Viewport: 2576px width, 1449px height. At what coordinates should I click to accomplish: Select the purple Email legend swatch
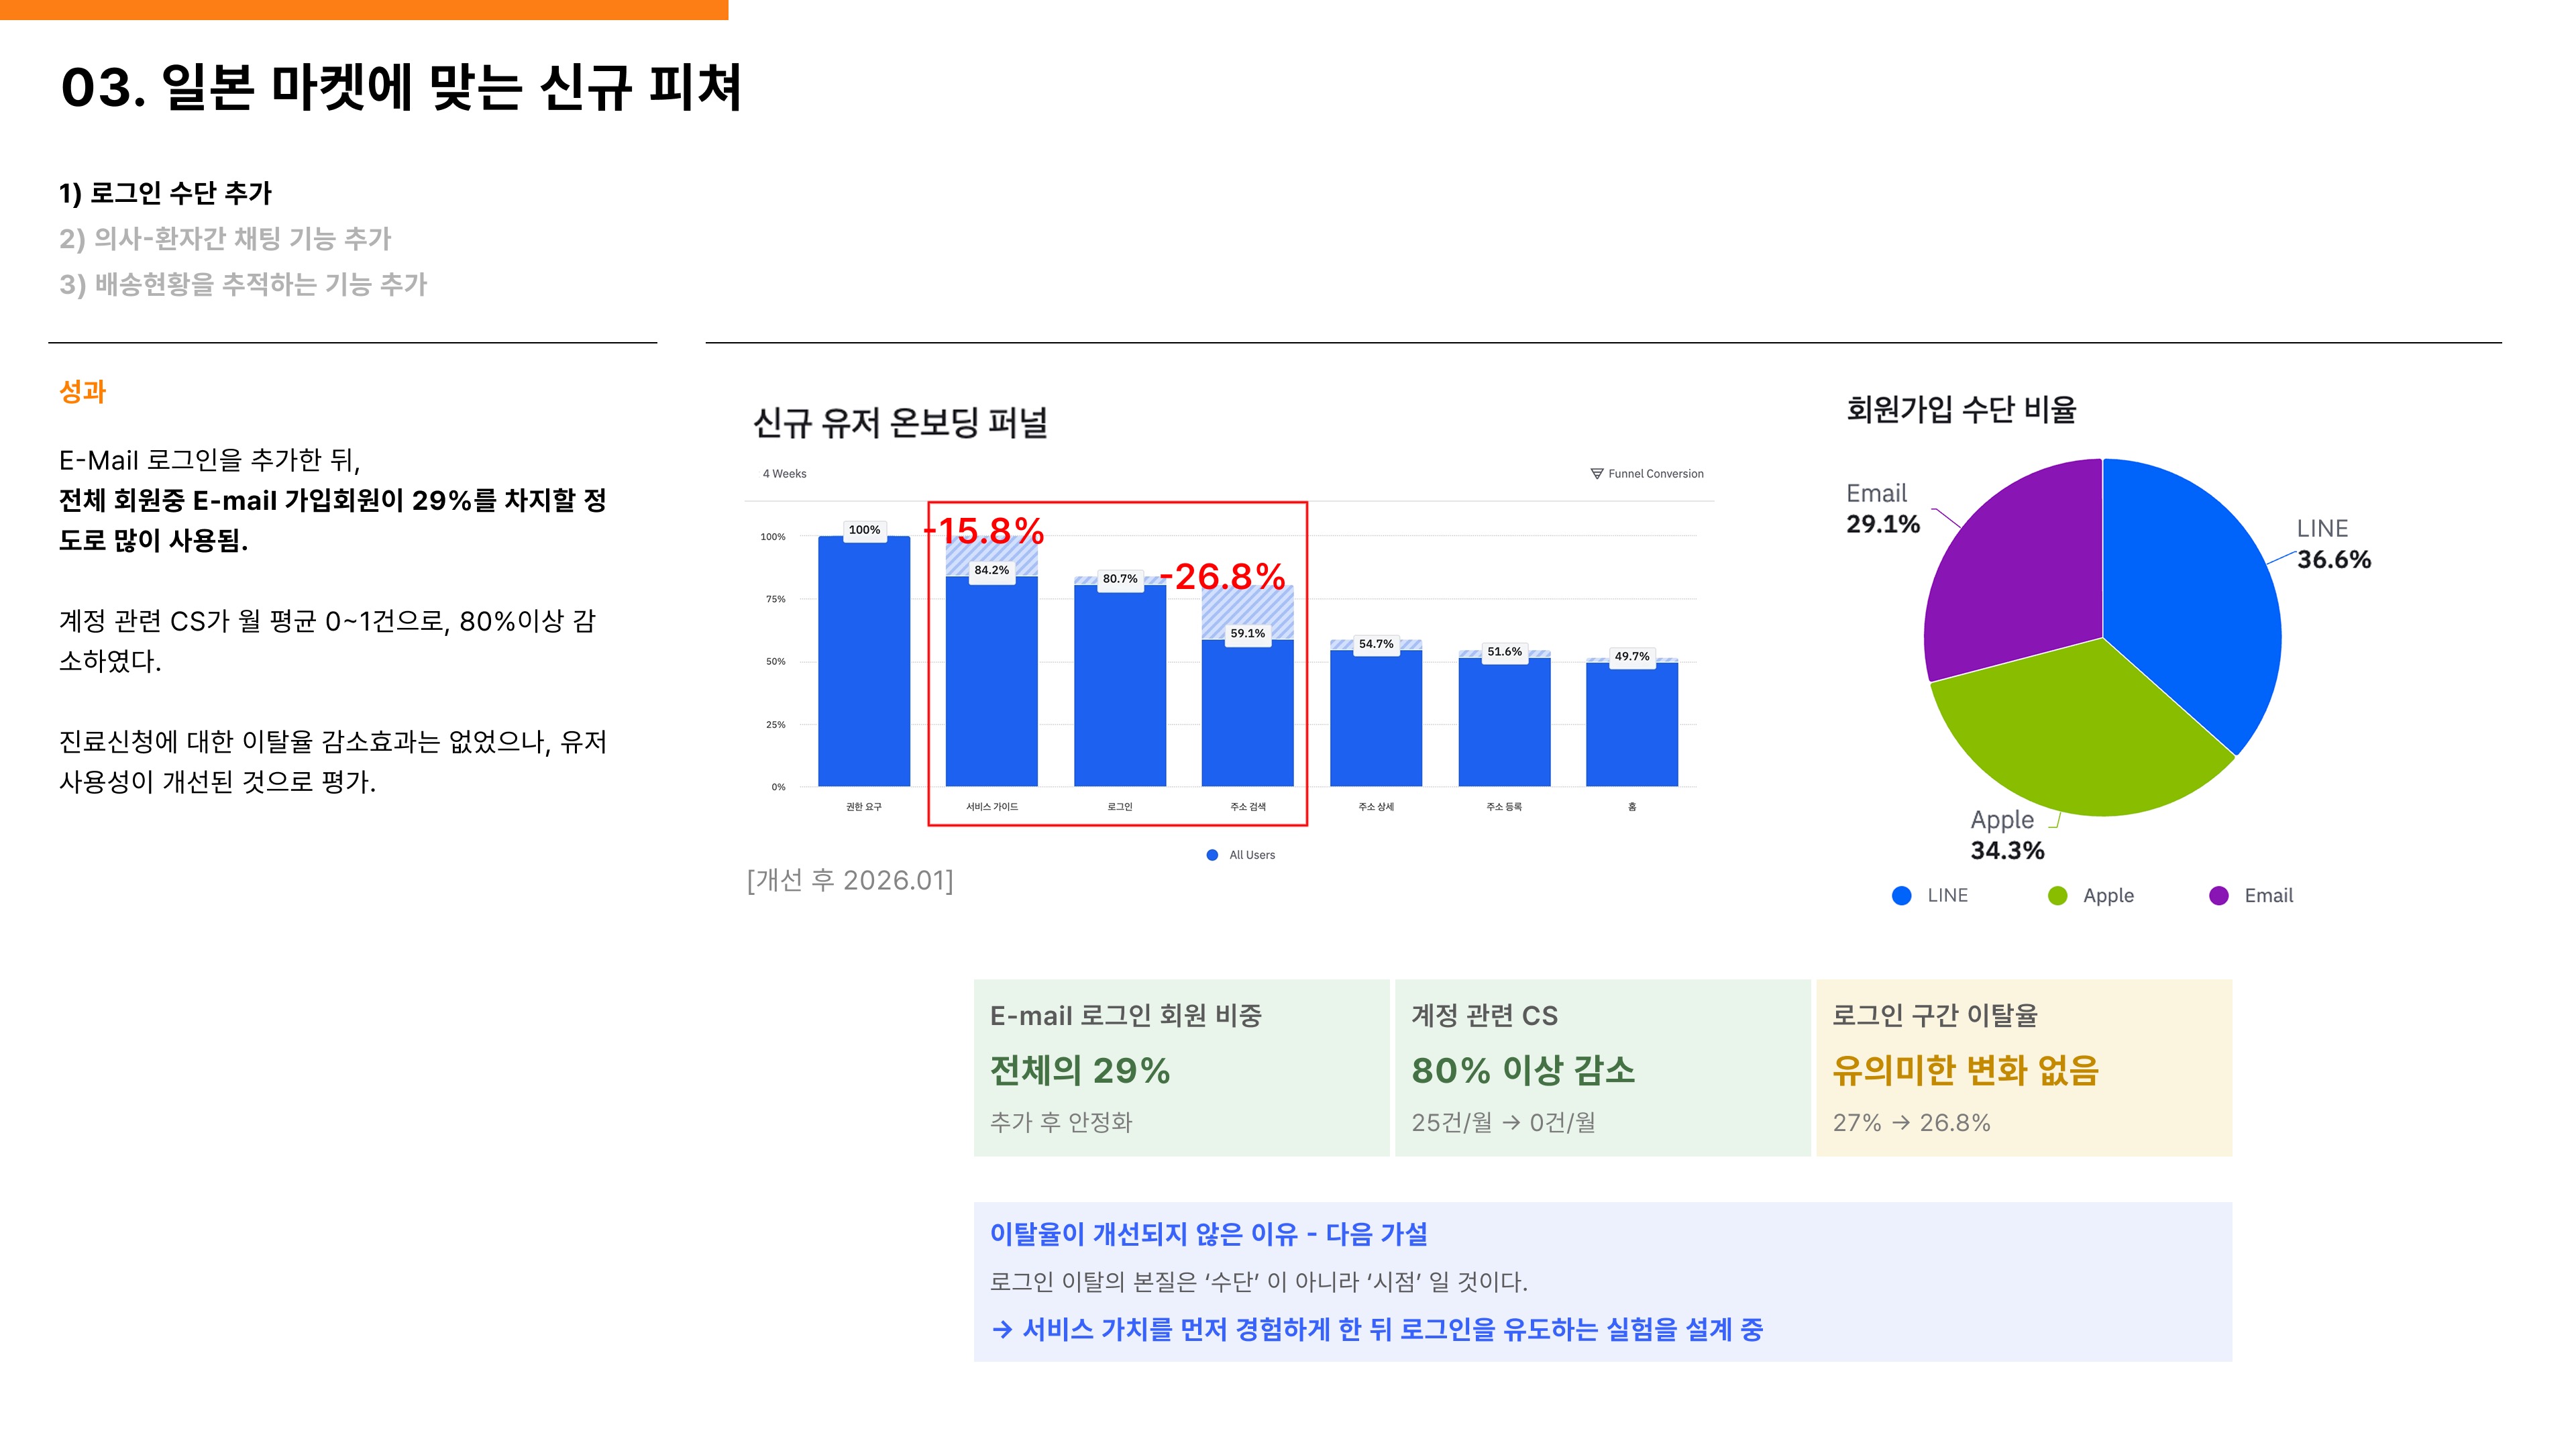[x=2218, y=896]
